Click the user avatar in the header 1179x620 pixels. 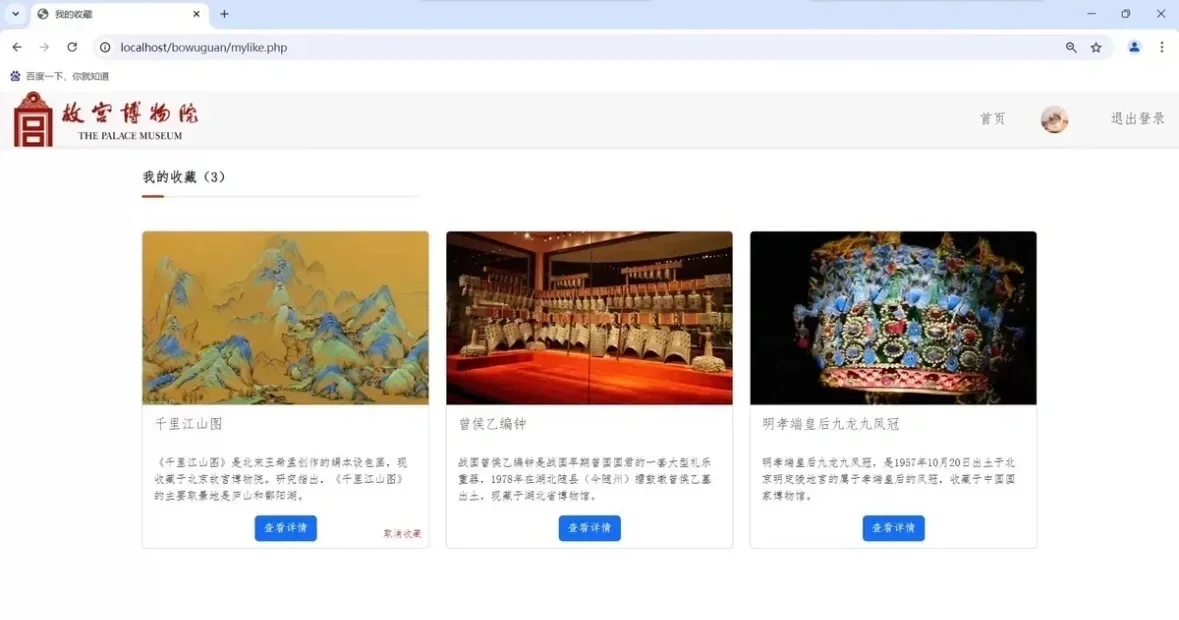click(1054, 119)
